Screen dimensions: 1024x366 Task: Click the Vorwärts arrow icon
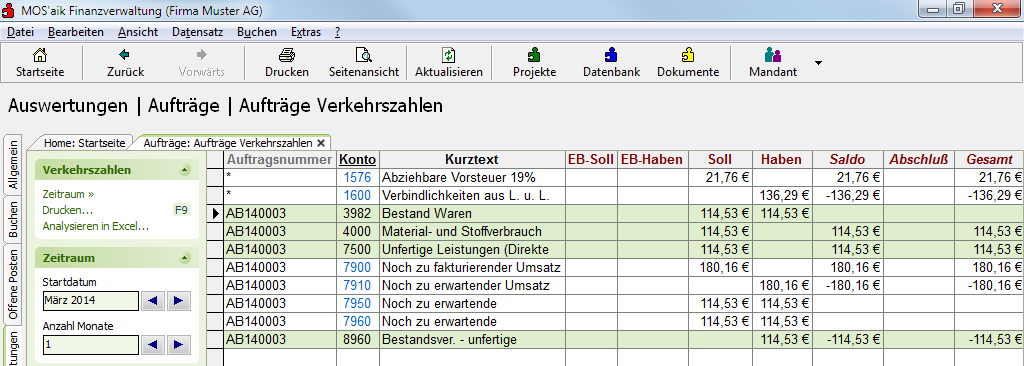202,55
